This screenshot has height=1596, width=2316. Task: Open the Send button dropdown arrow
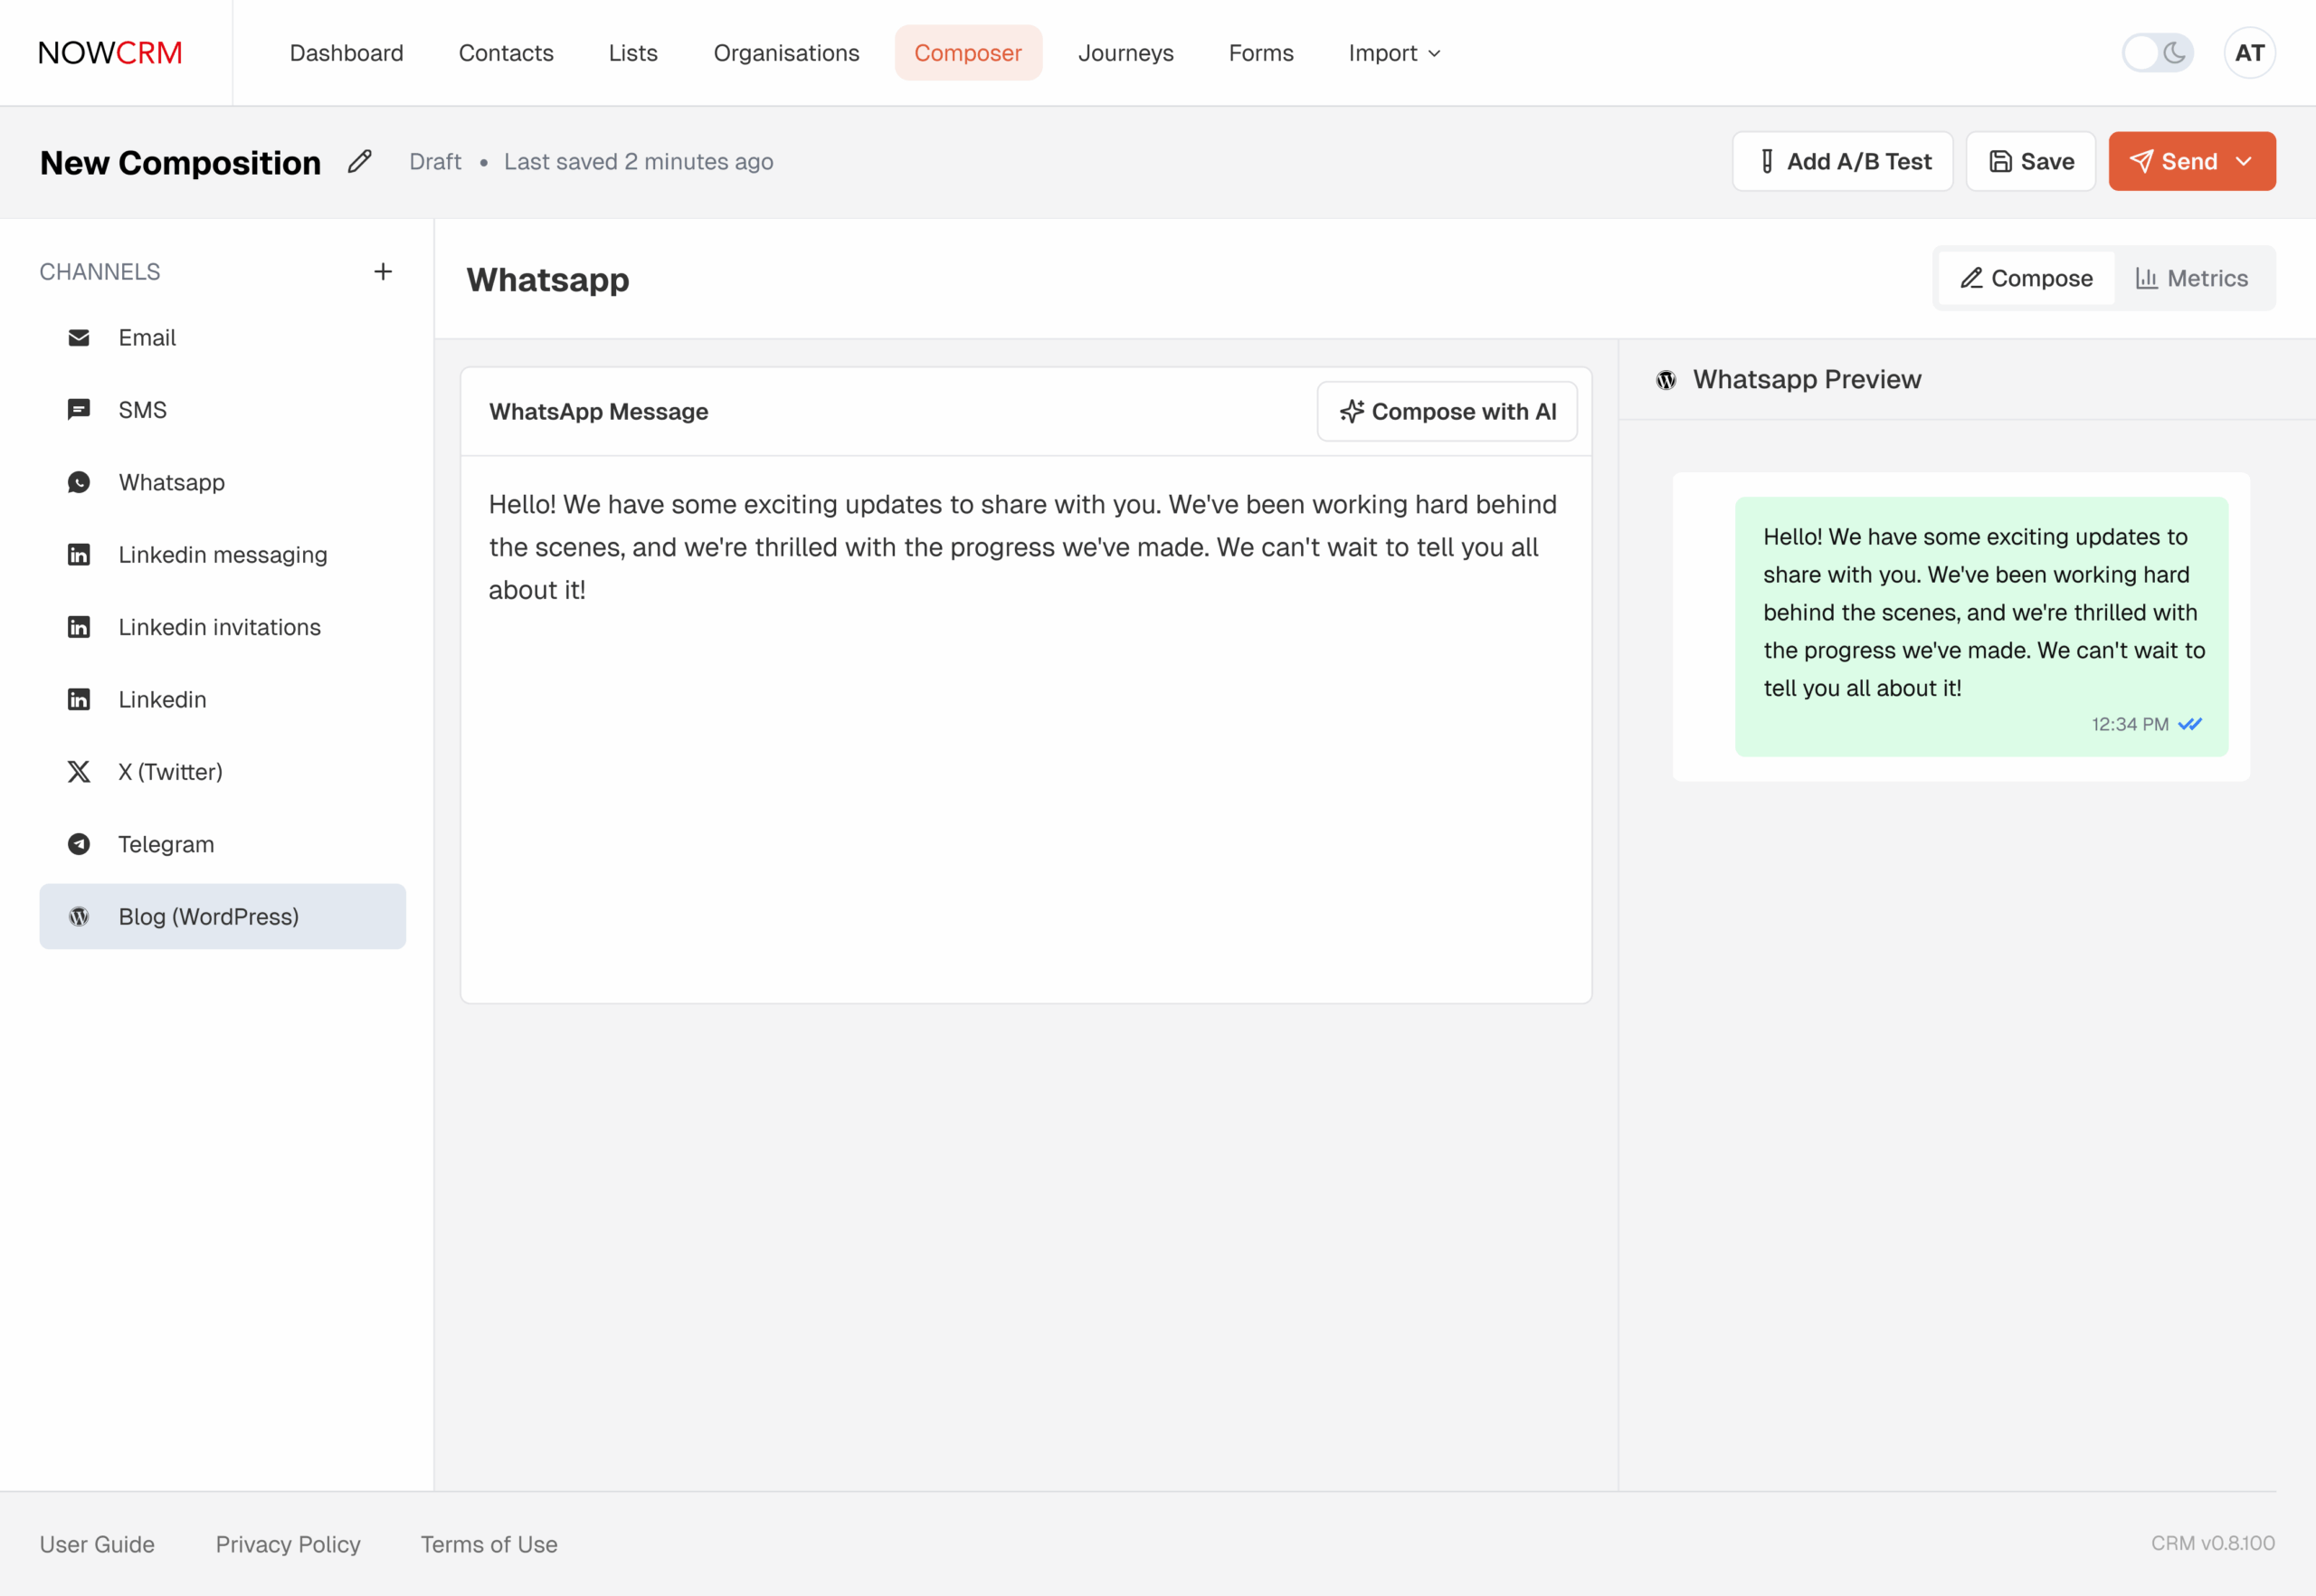(2243, 162)
